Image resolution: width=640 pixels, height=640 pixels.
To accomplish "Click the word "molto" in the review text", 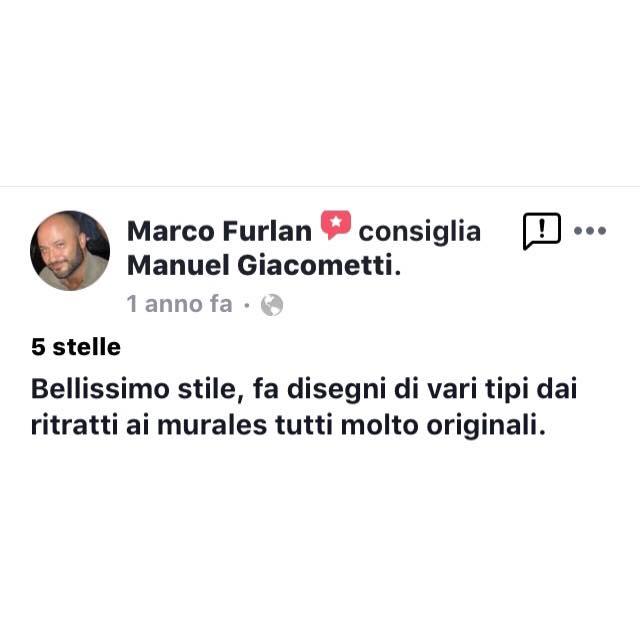I will 379,426.
